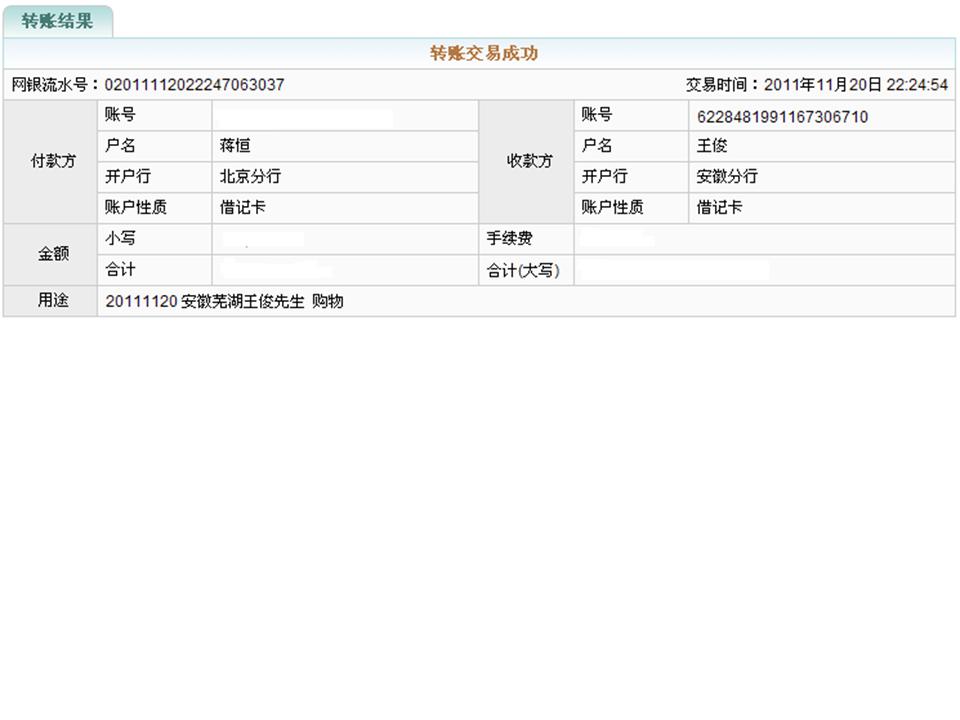Click the 合计(大写) label
This screenshot has height=720, width=960.
523,271
